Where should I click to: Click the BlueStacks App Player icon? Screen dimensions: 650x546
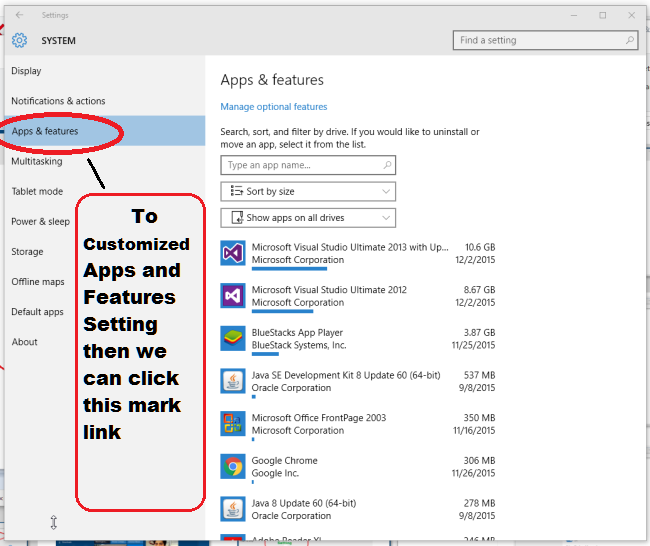[233, 338]
